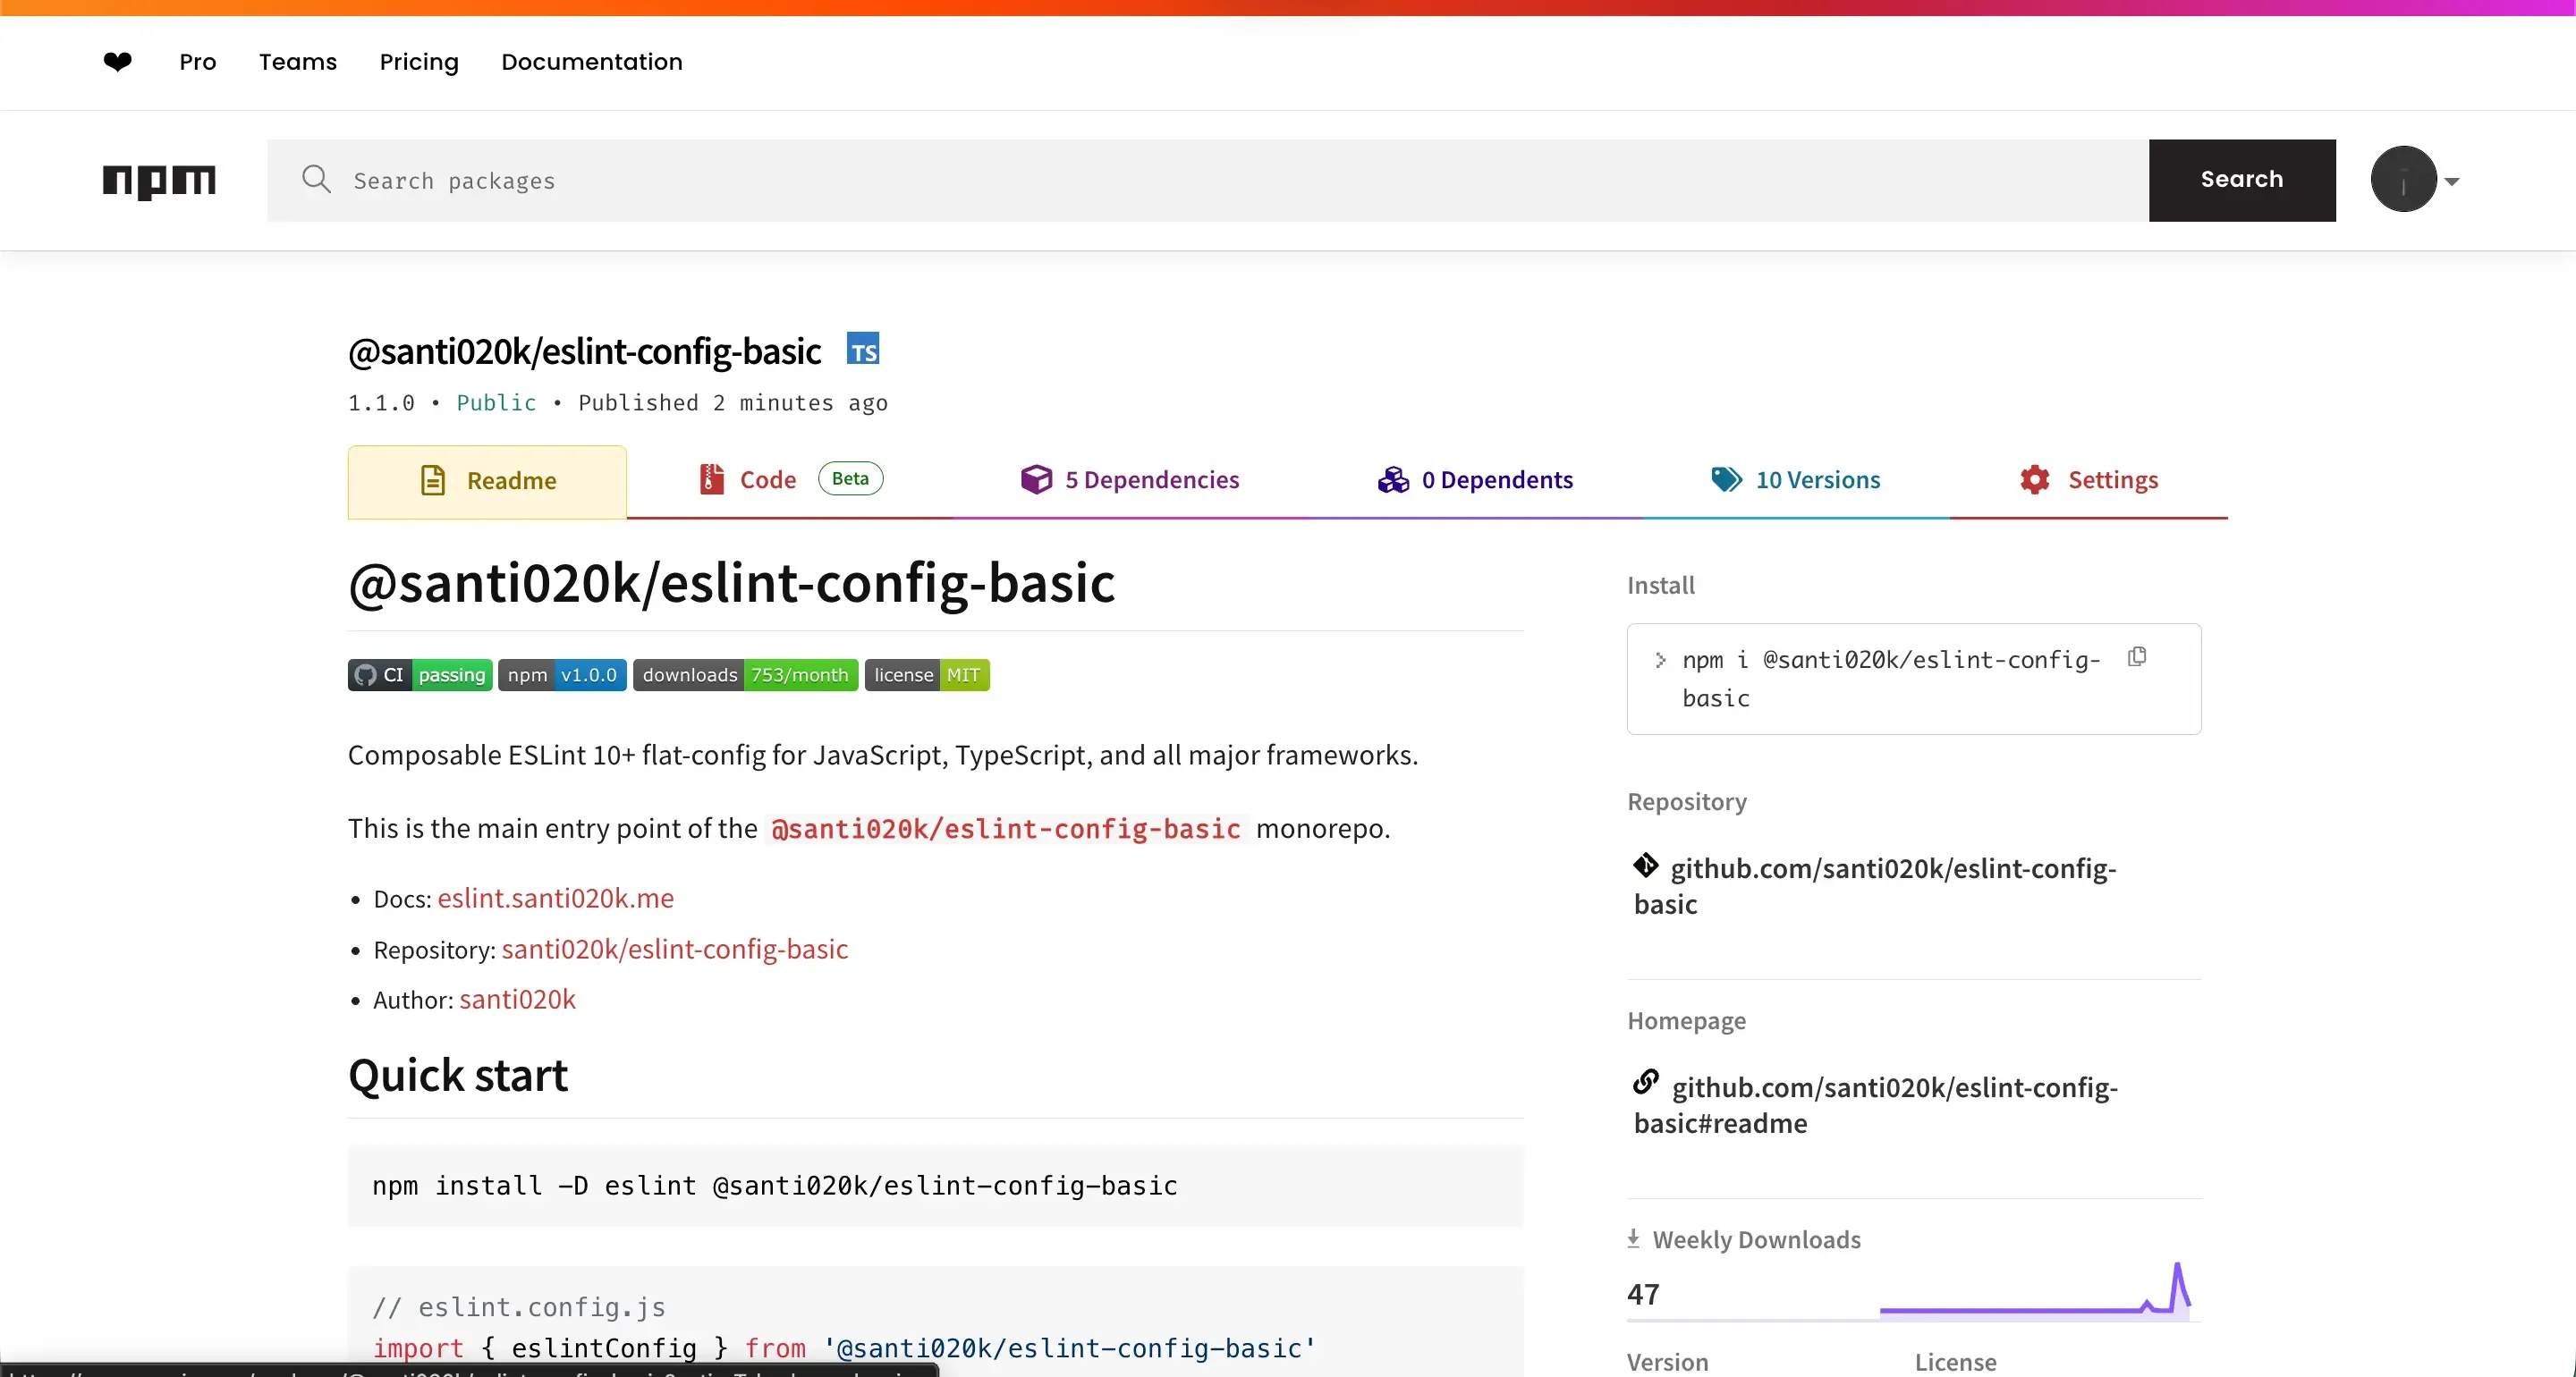This screenshot has width=2576, height=1377.
Task: Select Pricing in the top navigation
Action: [x=418, y=62]
